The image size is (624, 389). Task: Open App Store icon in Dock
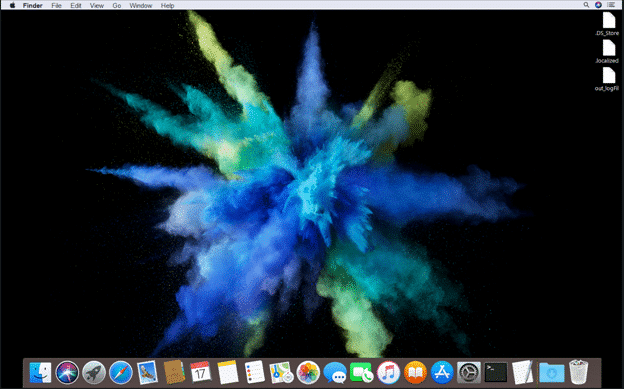pos(442,373)
